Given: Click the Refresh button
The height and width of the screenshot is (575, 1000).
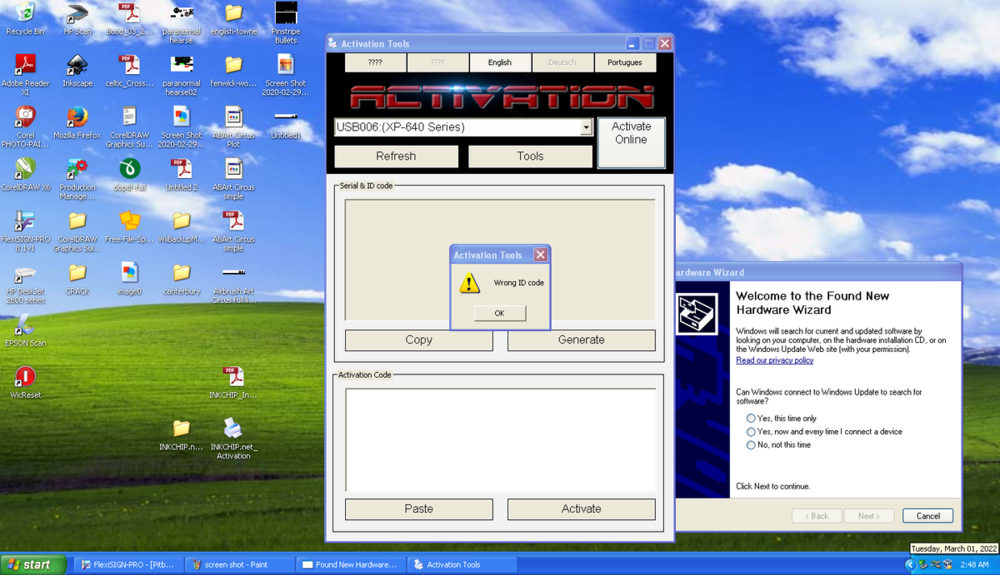Looking at the screenshot, I should [396, 156].
